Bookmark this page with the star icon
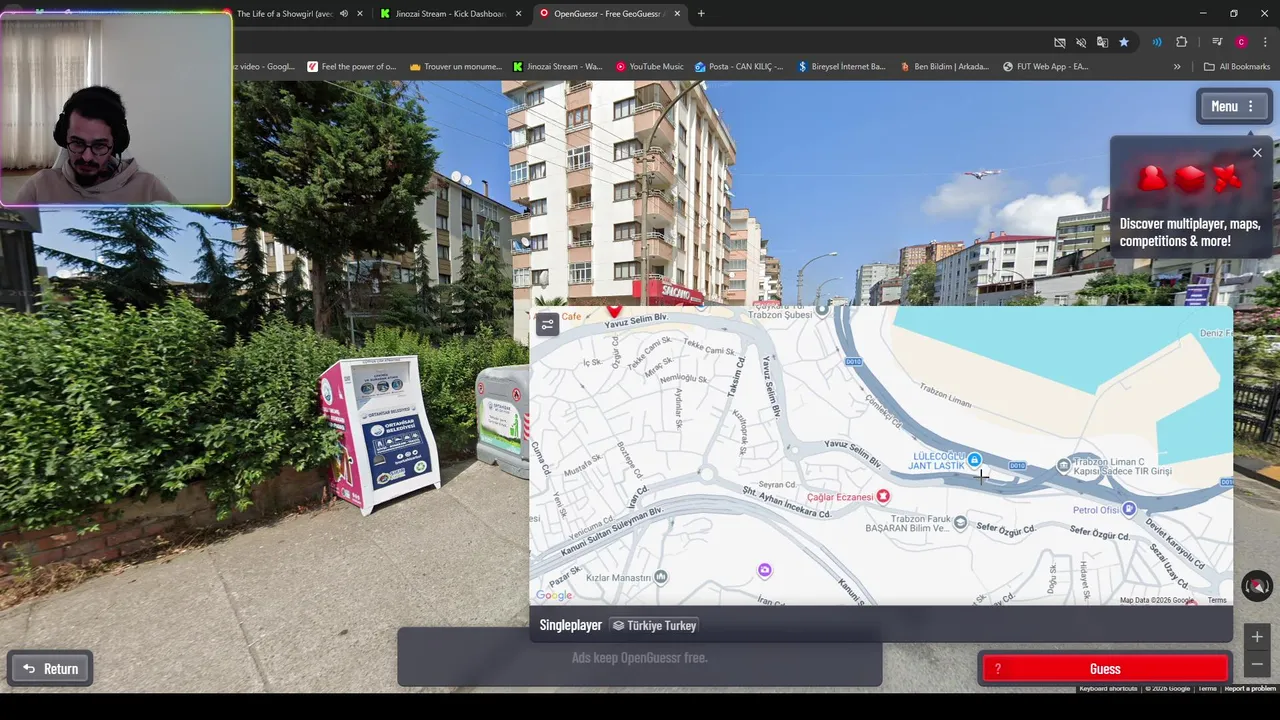This screenshot has height=720, width=1280. pyautogui.click(x=1124, y=42)
